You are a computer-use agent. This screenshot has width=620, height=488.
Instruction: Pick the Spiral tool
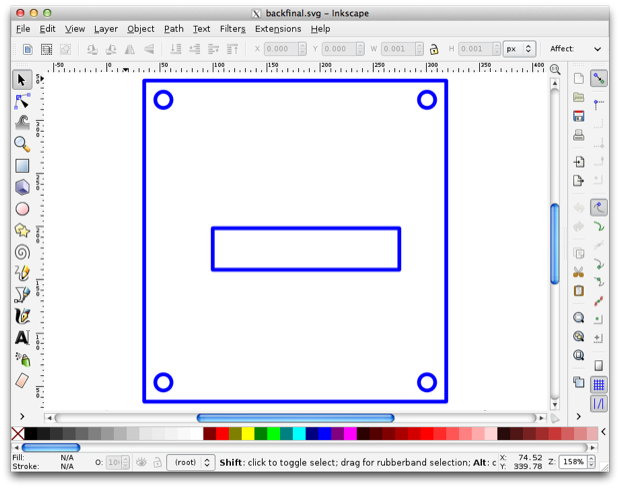22,252
